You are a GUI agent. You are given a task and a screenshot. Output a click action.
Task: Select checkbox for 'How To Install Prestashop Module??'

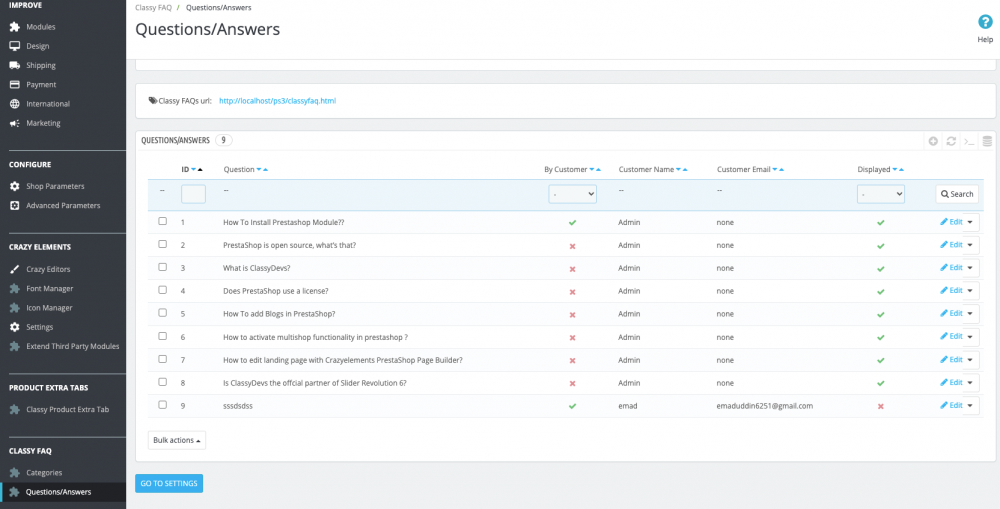[x=163, y=221]
